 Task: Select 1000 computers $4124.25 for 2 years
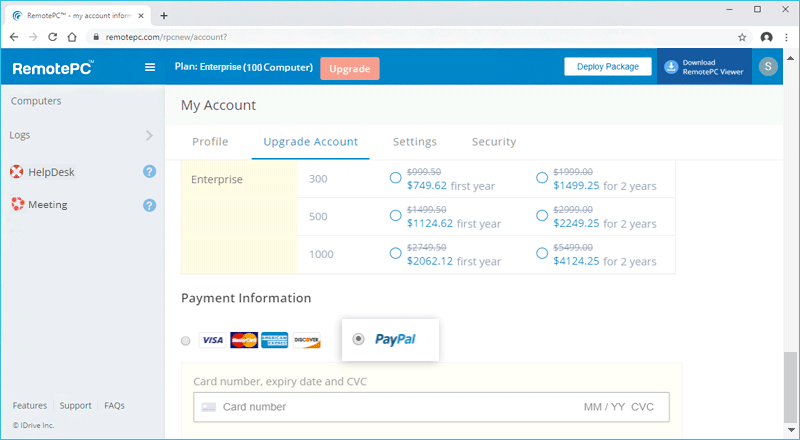(542, 253)
